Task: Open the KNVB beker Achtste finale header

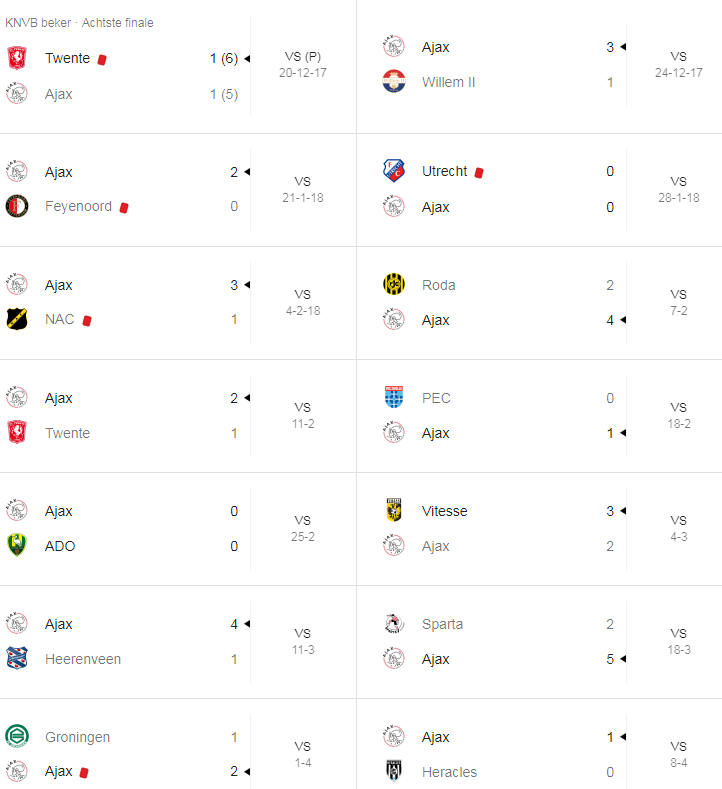Action: pos(80,22)
